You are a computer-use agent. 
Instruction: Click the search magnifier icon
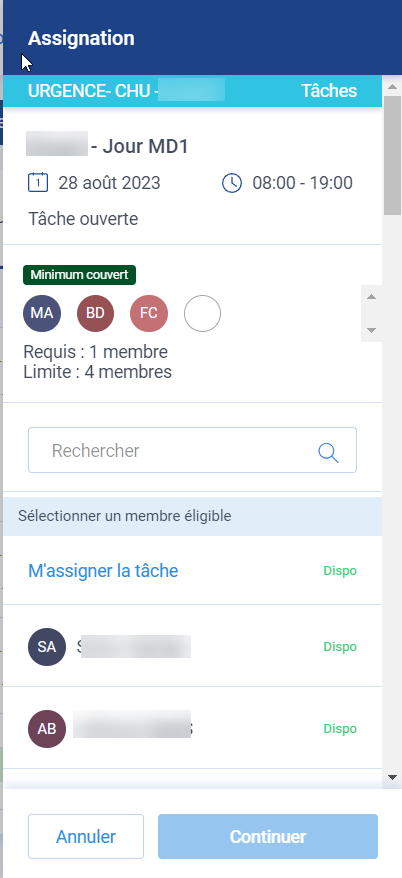pos(328,452)
